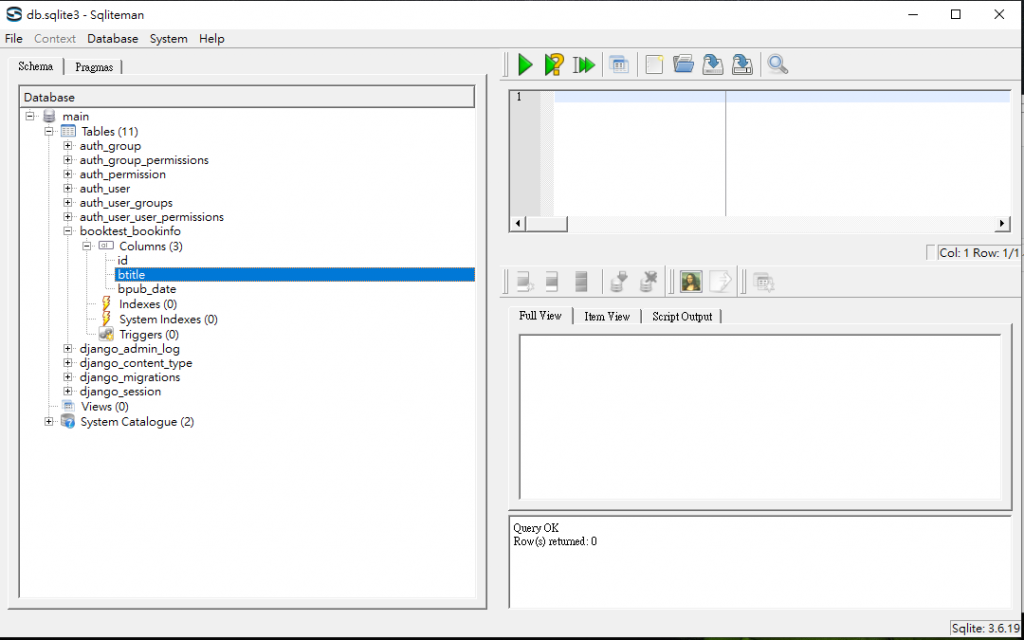Switch to the Script Output tab
Image resolution: width=1024 pixels, height=640 pixels.
682,316
